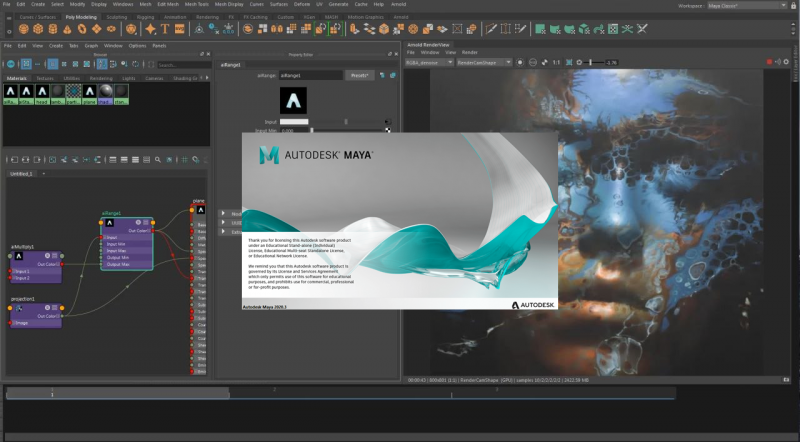Open the Render menu in Arnold RenderView

click(469, 52)
